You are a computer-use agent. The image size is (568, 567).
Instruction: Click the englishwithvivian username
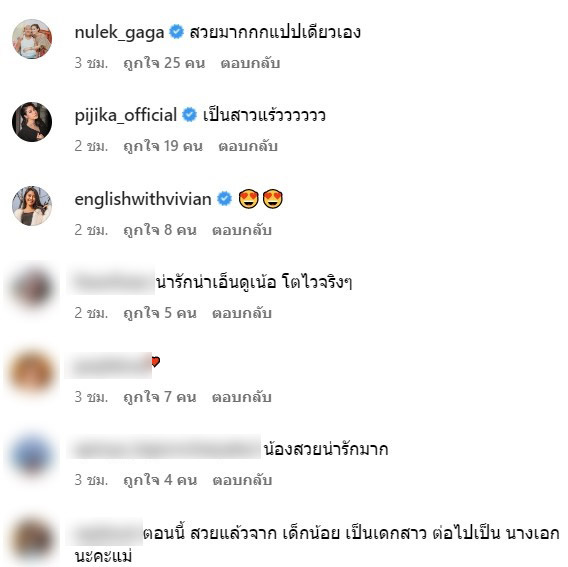pyautogui.click(x=143, y=199)
